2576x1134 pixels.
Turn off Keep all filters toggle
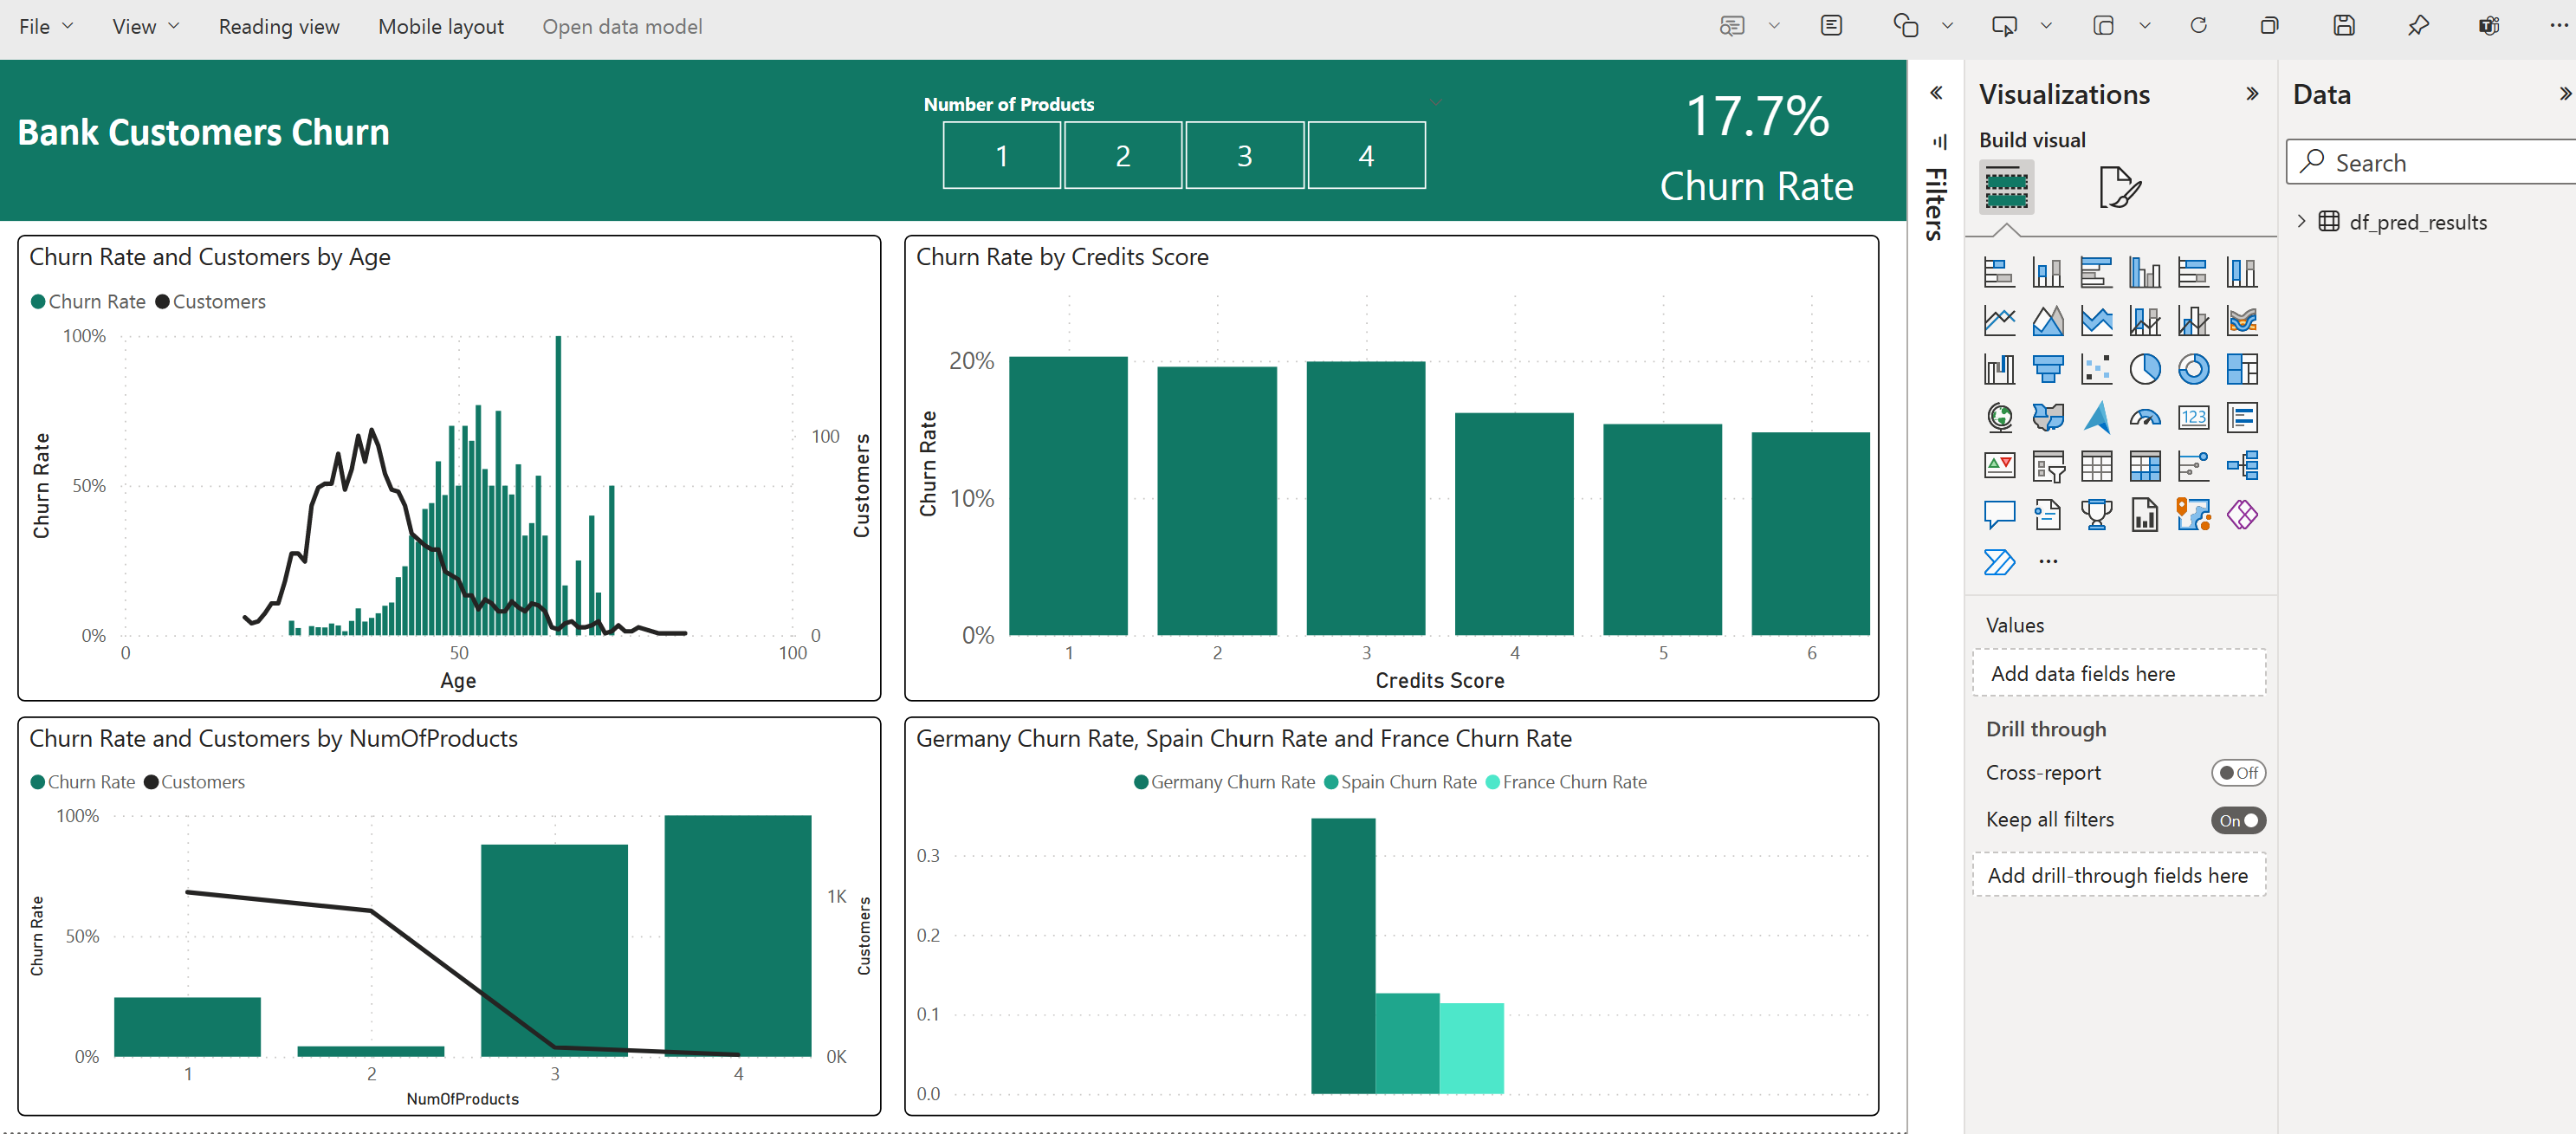pos(2237,820)
